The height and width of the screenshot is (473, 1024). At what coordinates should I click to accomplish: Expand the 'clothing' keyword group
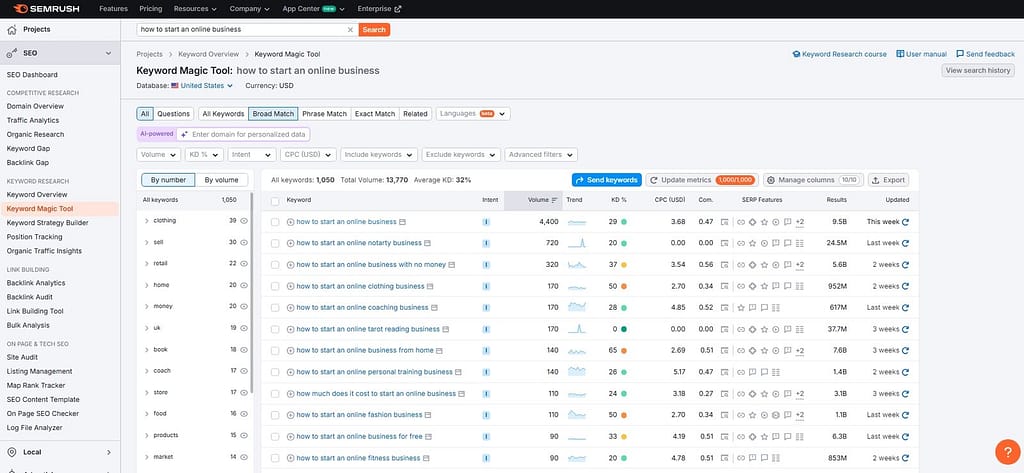point(147,221)
